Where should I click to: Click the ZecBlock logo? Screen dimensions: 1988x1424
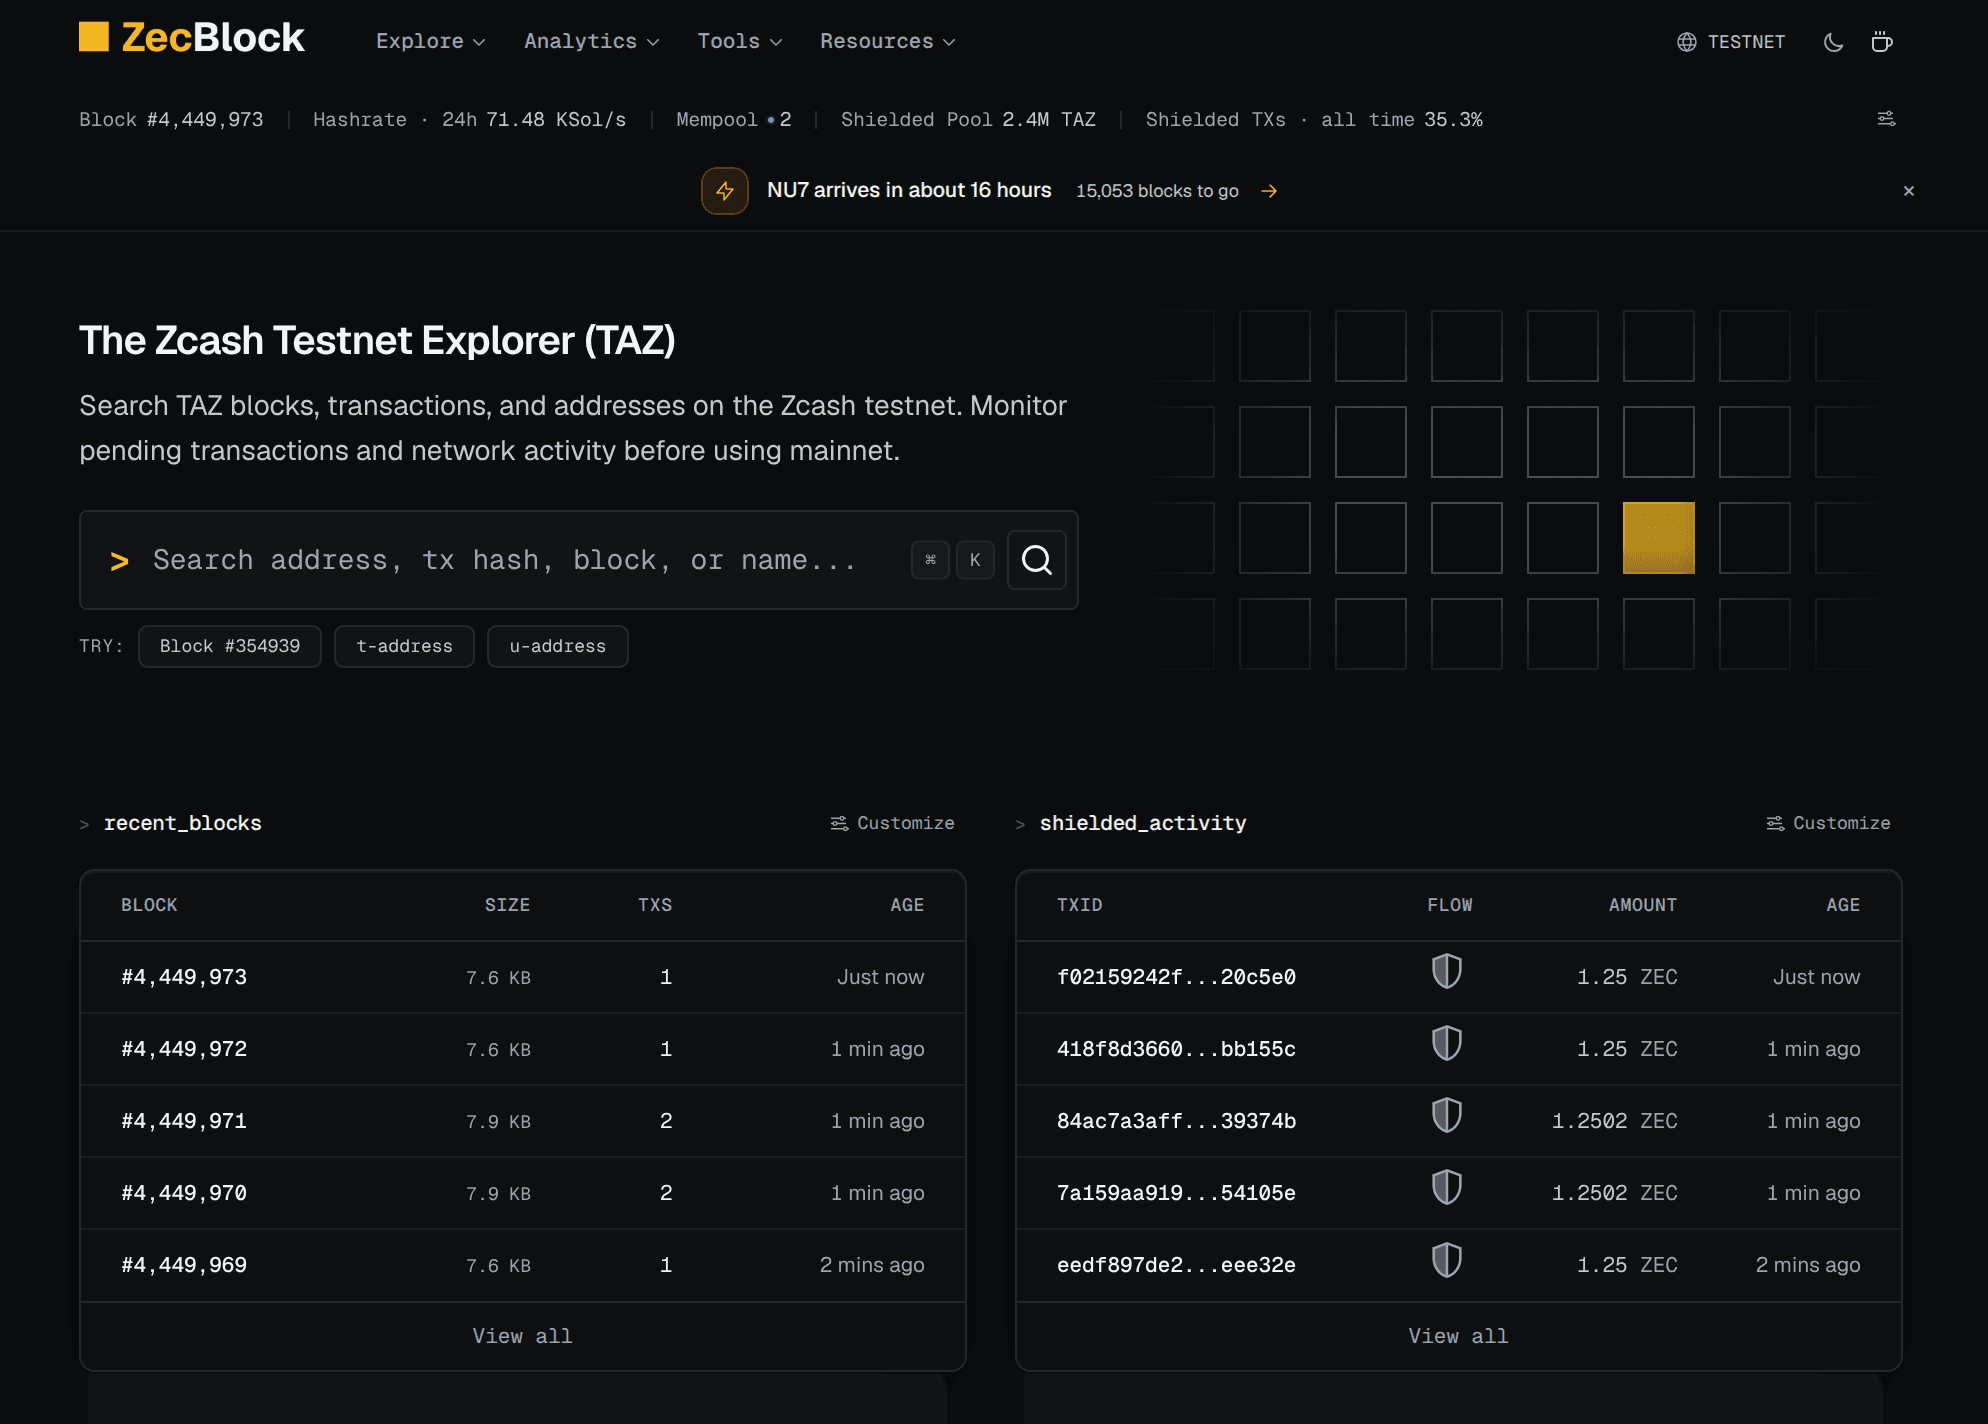tap(192, 39)
